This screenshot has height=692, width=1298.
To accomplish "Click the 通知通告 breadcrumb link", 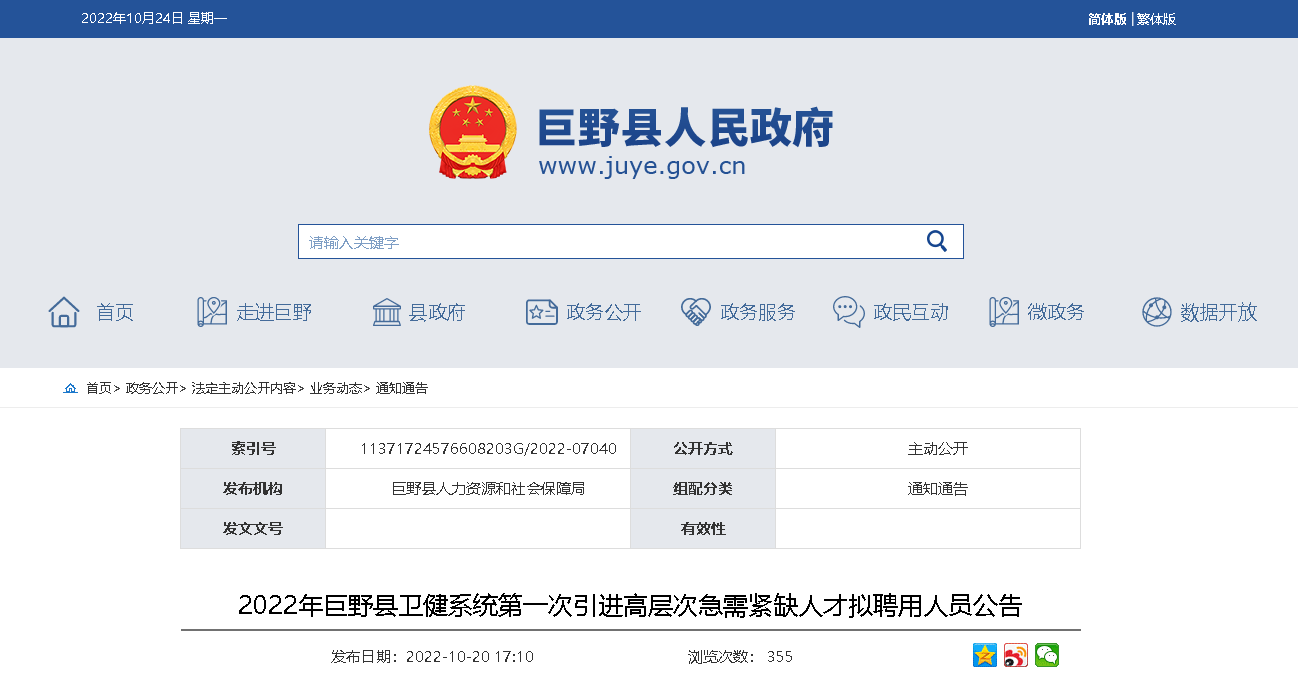I will (402, 388).
